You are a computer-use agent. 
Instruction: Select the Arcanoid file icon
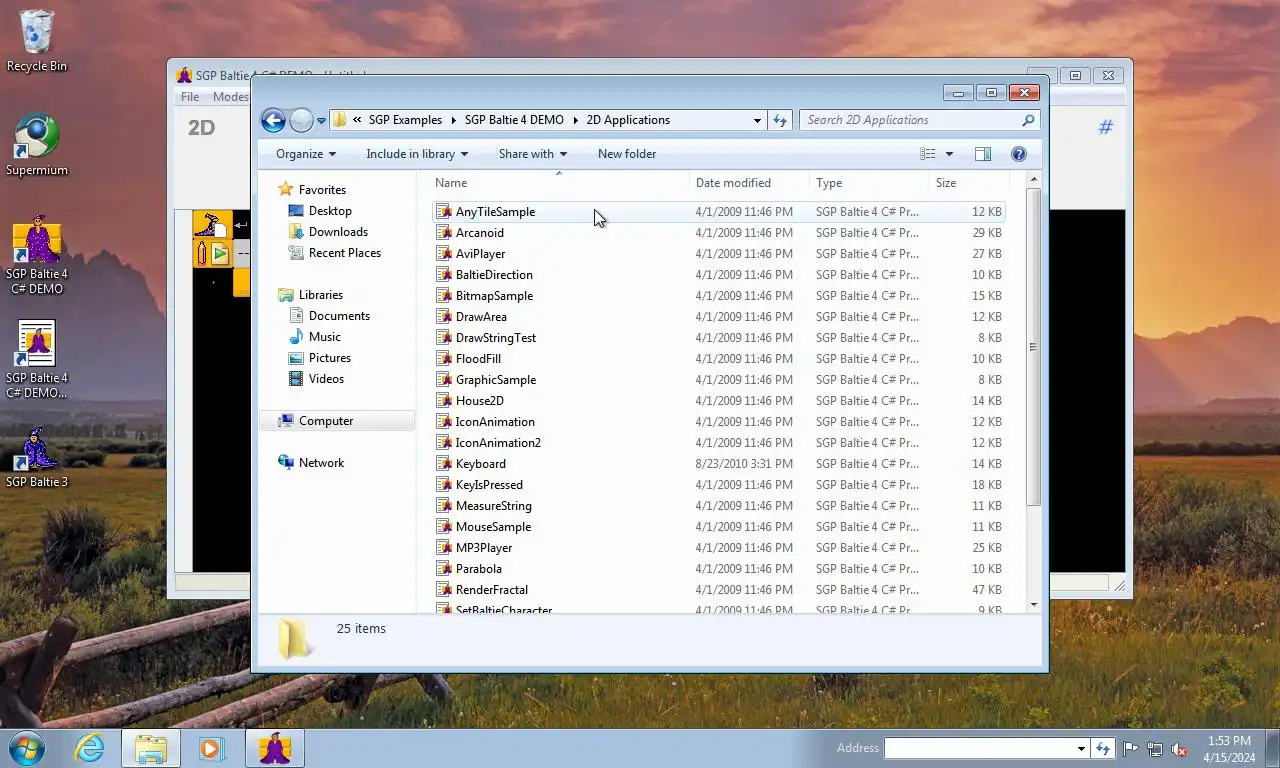tap(445, 233)
